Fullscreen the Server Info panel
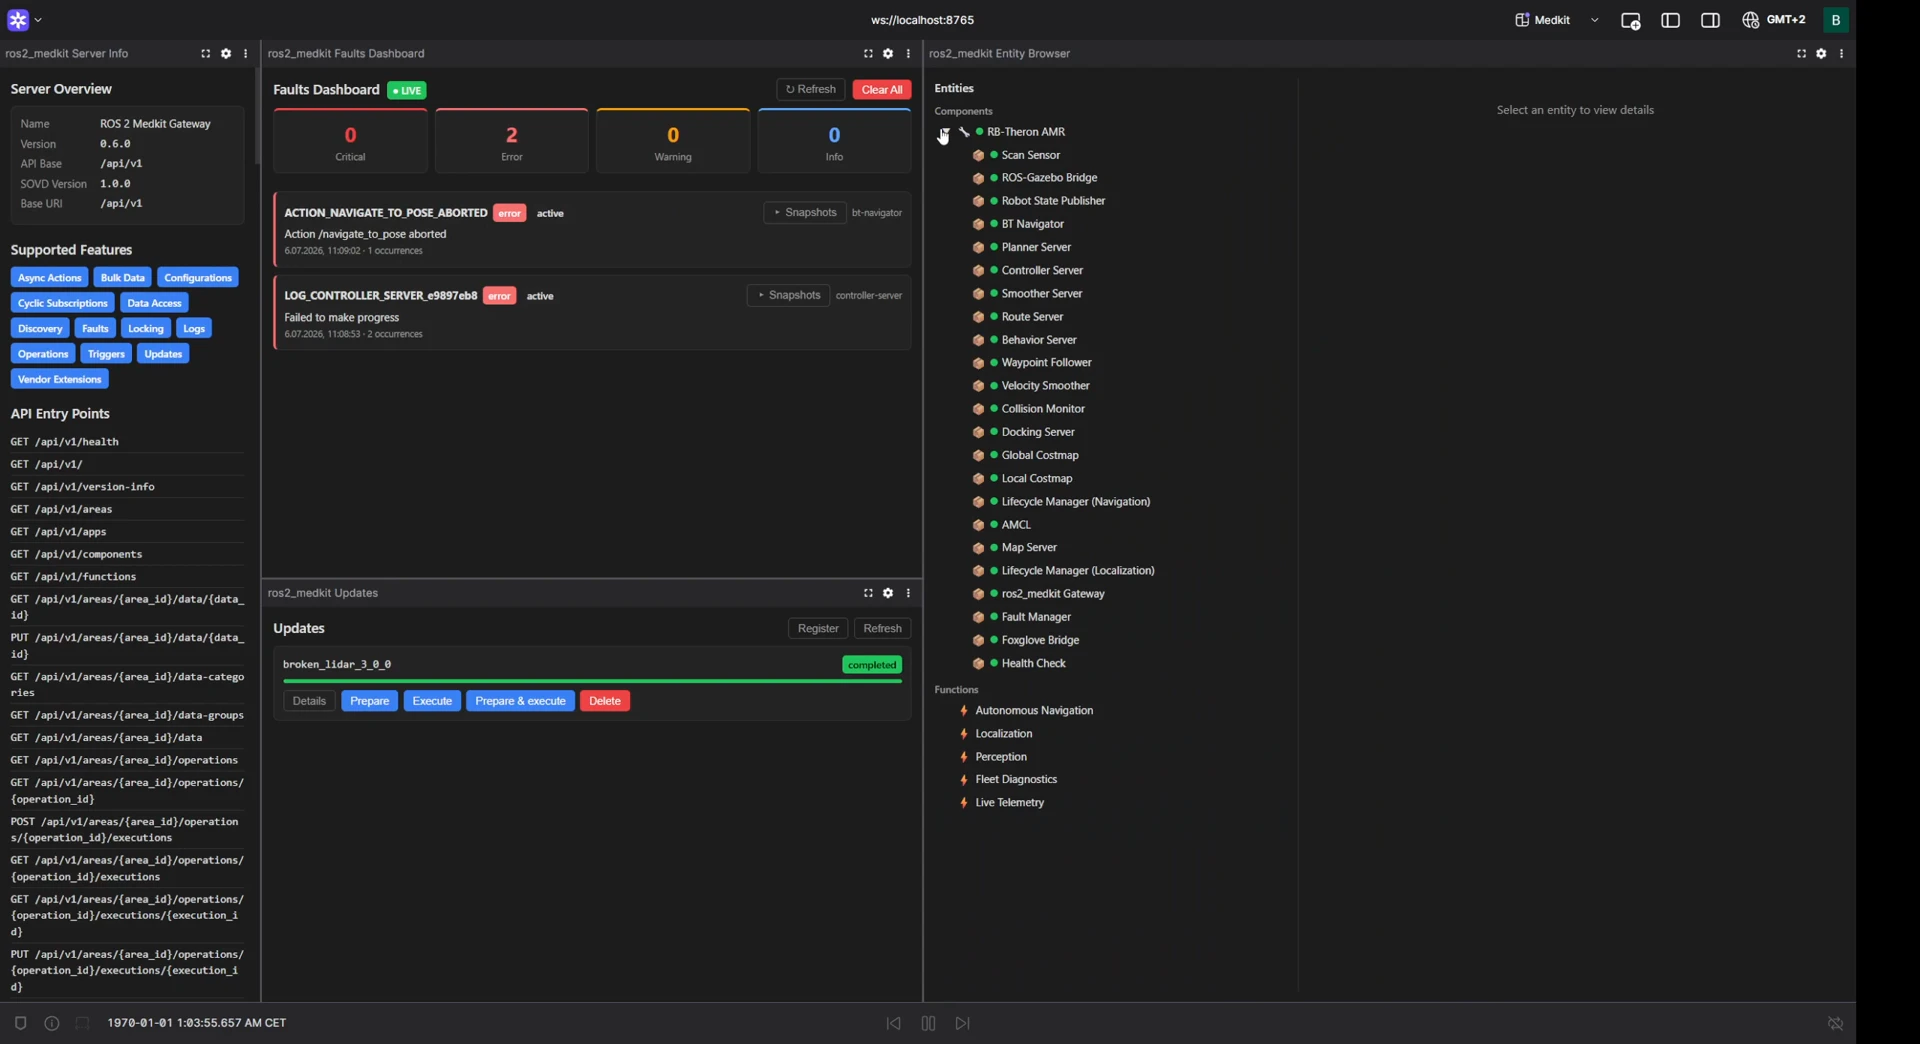1920x1044 pixels. click(206, 54)
